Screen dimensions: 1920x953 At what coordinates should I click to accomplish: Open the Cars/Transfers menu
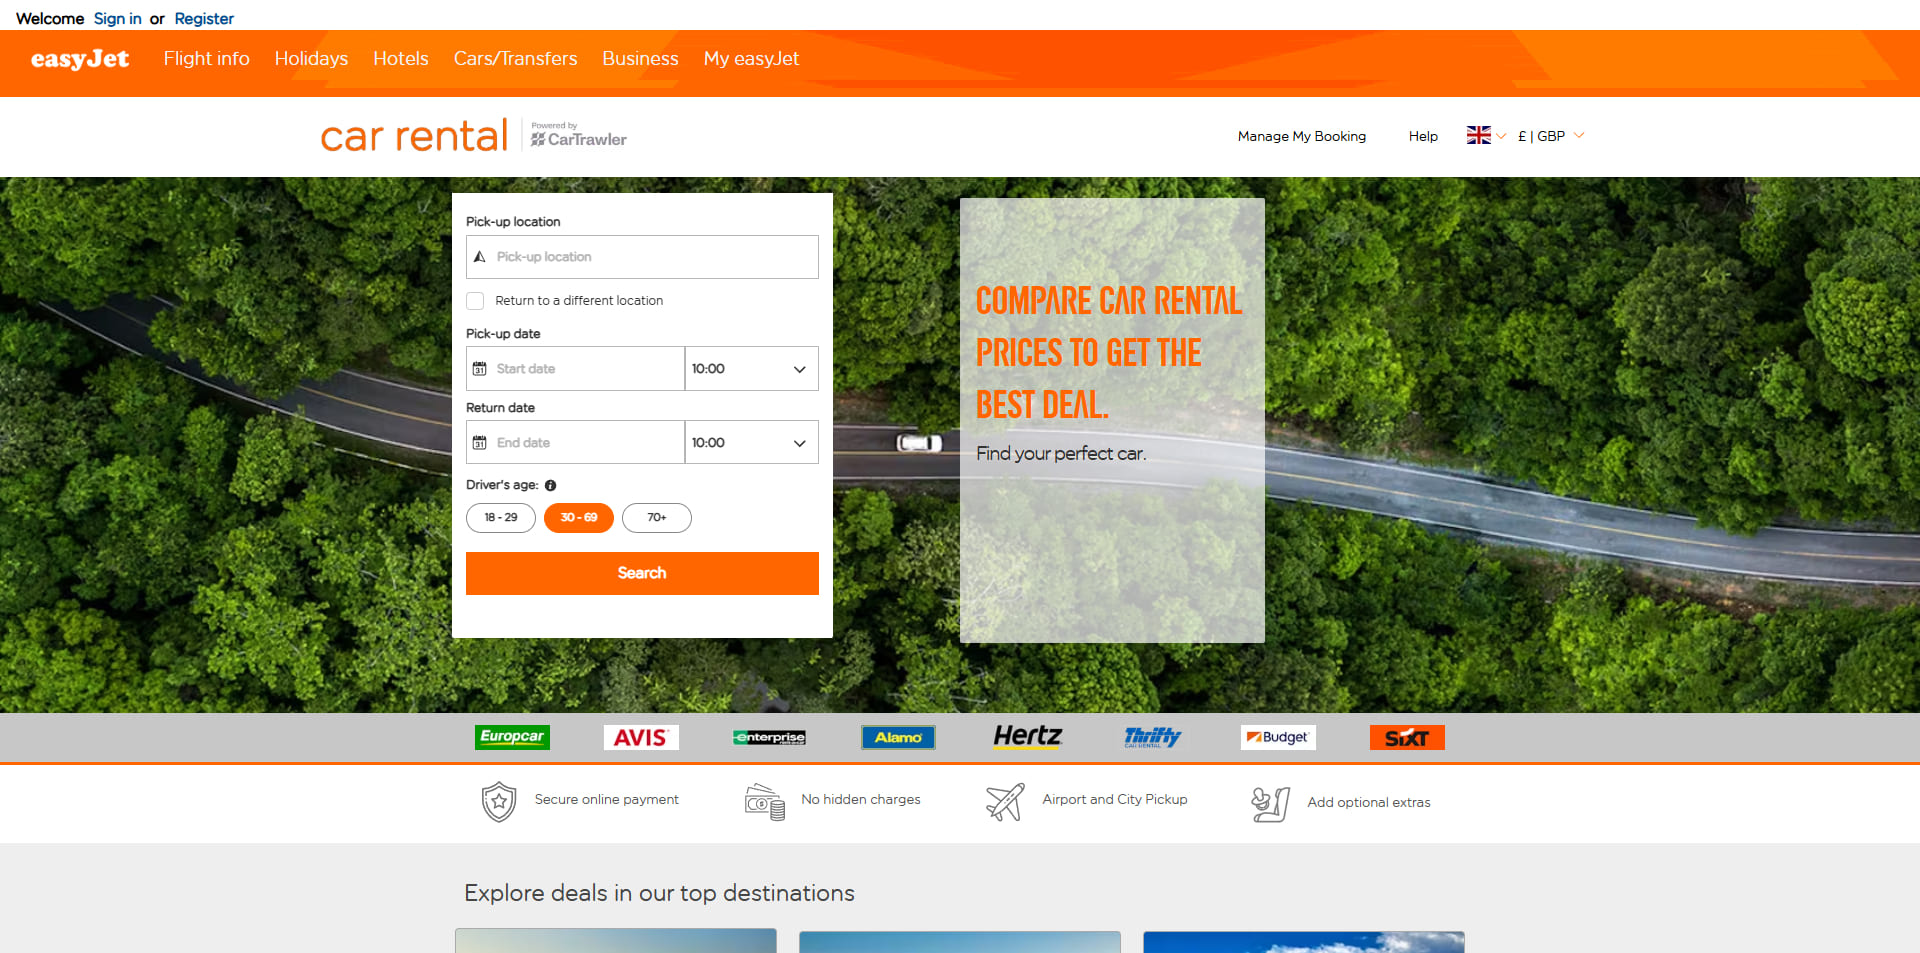tap(516, 59)
